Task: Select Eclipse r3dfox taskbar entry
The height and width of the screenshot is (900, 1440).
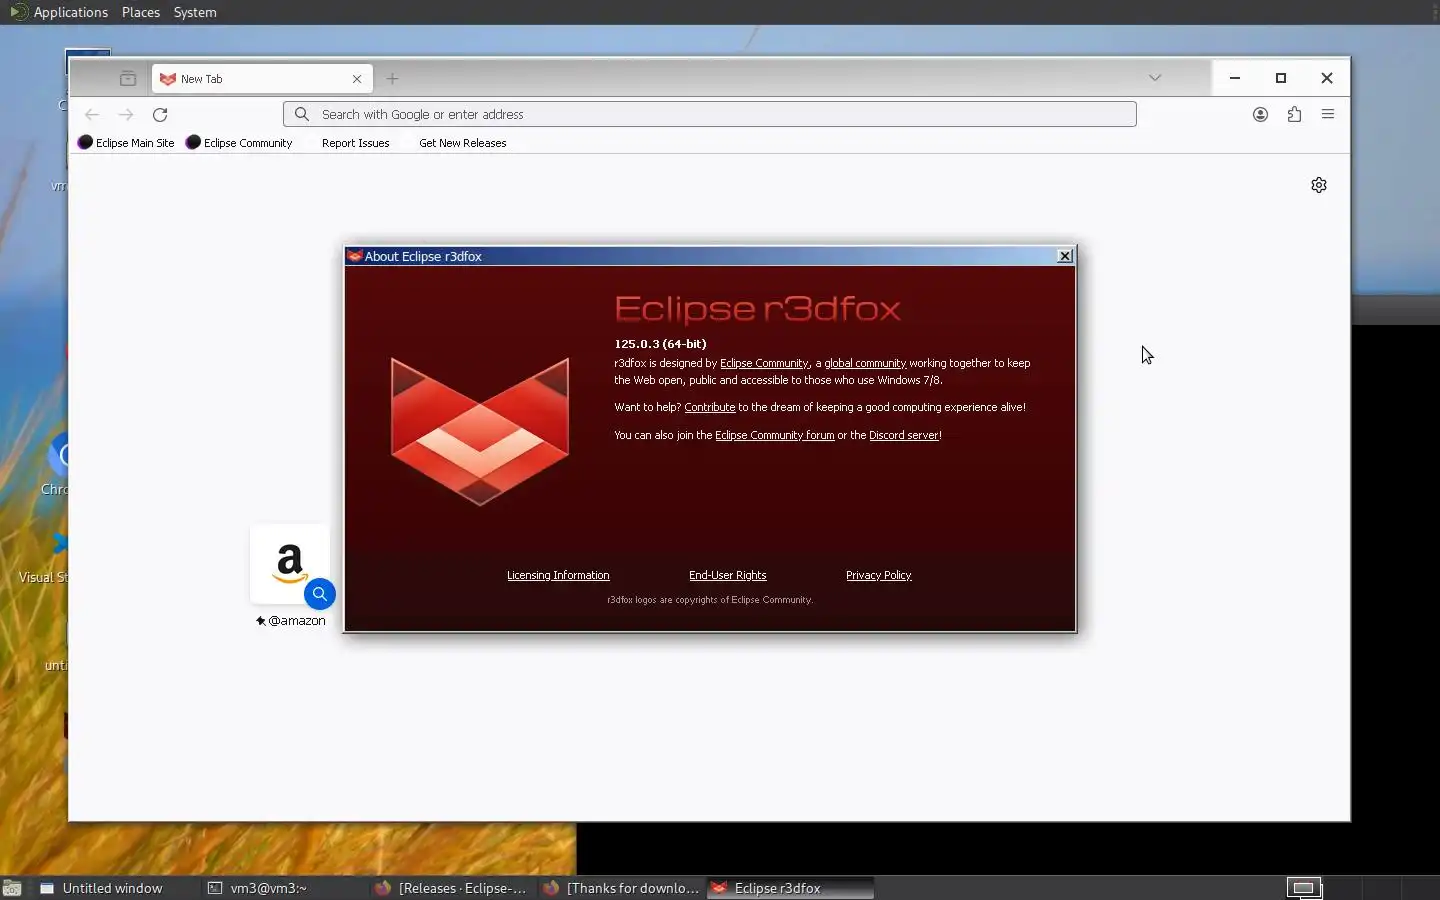Action: coord(790,888)
